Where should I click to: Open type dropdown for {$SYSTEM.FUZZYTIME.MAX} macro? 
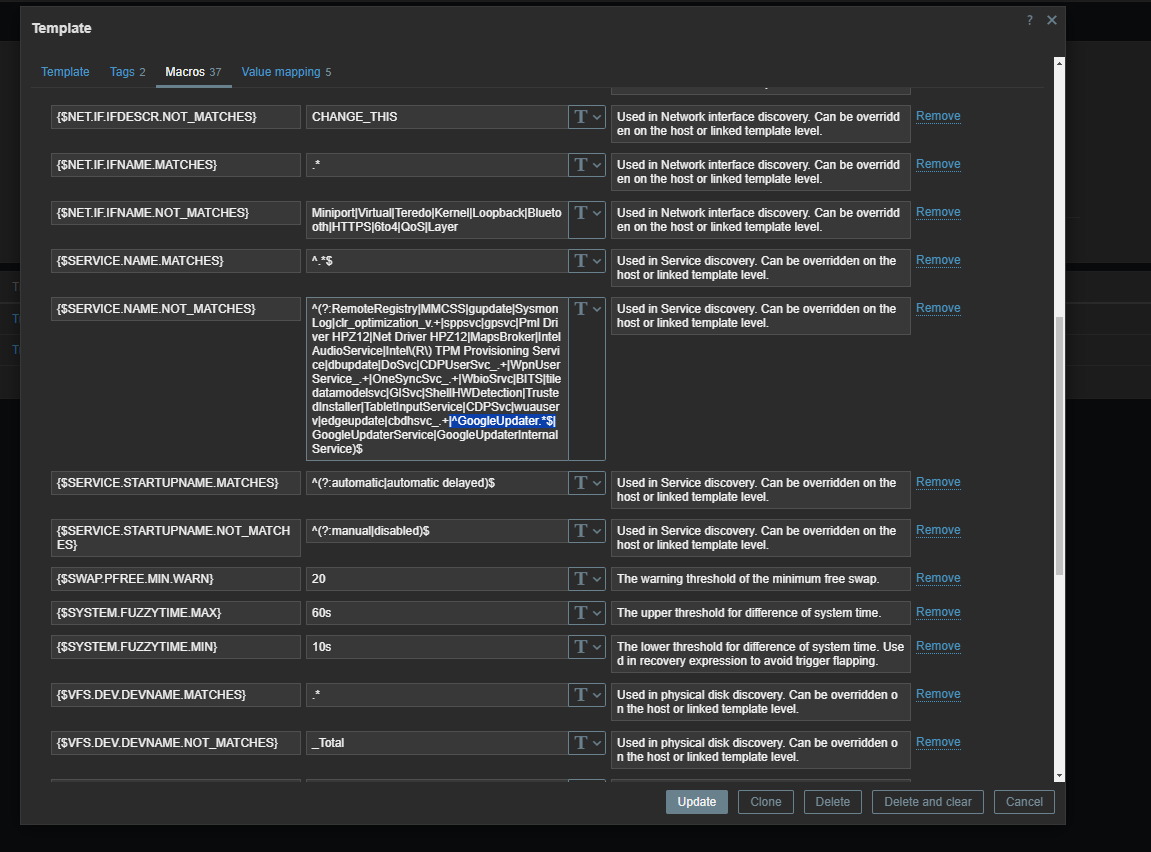pos(587,612)
